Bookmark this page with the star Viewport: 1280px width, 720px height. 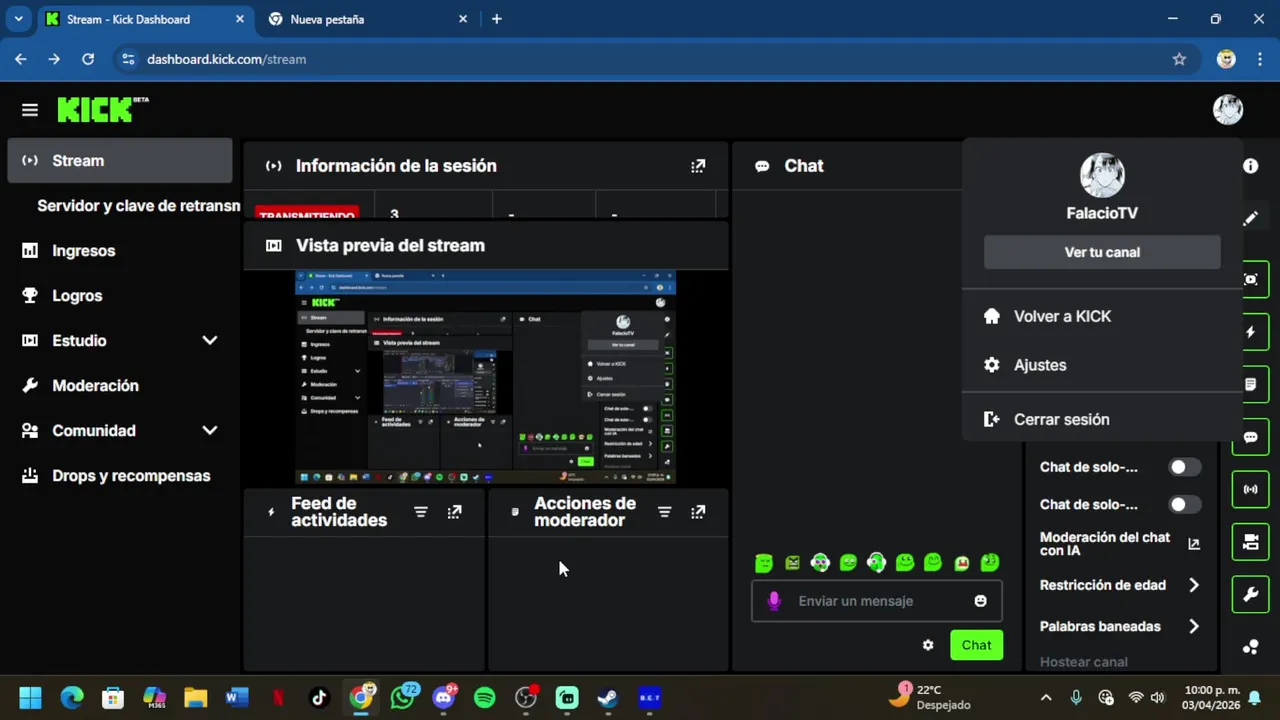1179,59
